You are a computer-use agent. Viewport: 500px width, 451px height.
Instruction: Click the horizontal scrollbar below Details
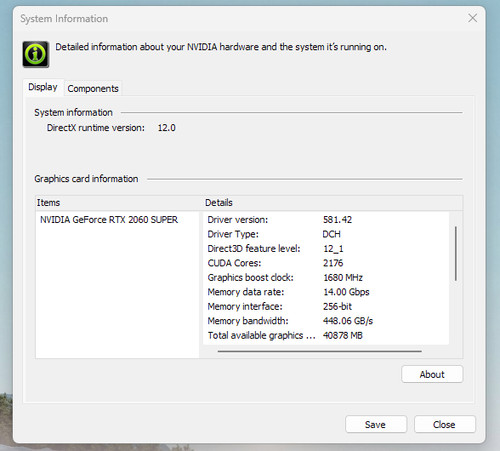[320, 351]
